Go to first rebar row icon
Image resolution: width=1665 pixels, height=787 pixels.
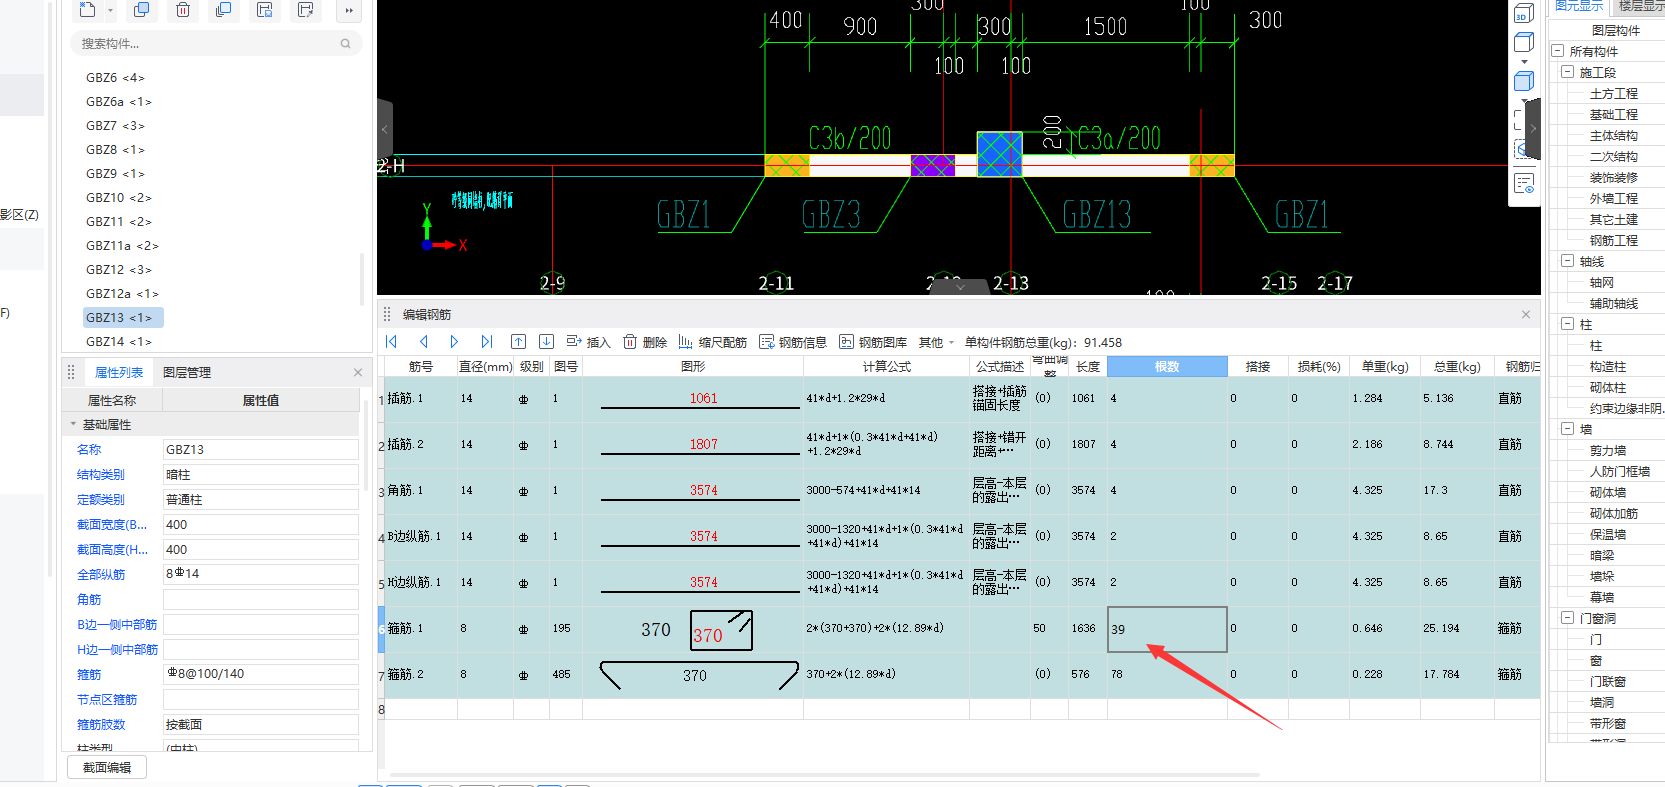click(x=392, y=342)
